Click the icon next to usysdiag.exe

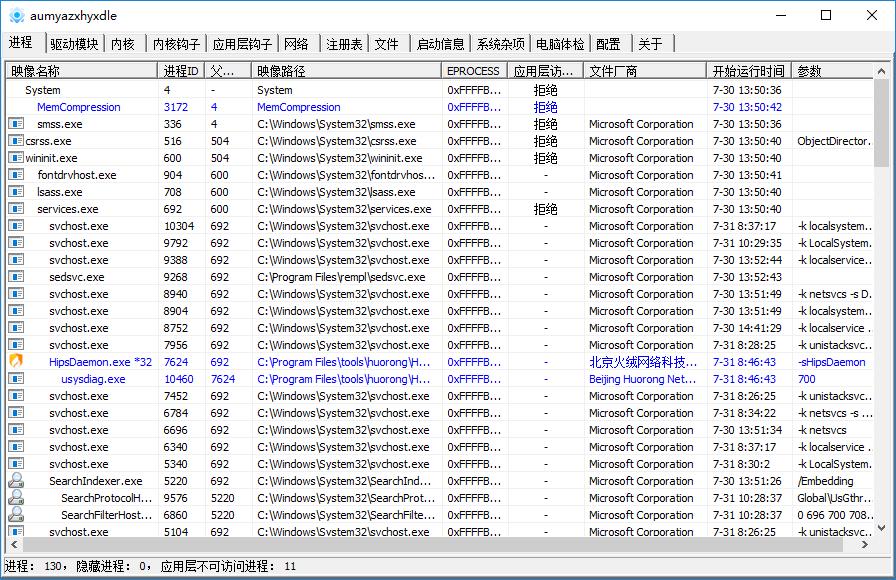[16, 379]
